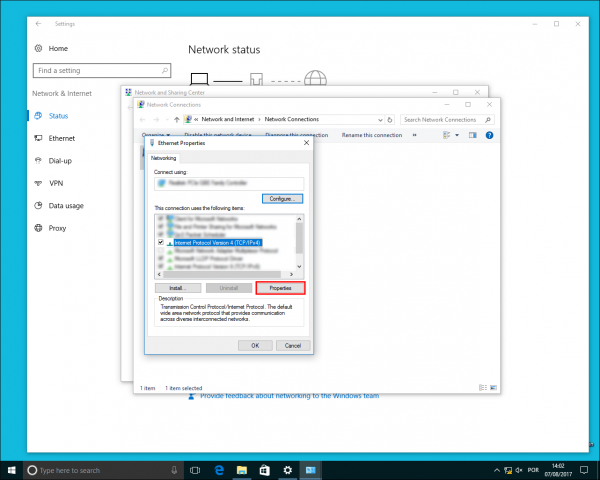
Task: Select Internet Protocol Version 4 (TCP/IPv4) item
Action: point(218,243)
